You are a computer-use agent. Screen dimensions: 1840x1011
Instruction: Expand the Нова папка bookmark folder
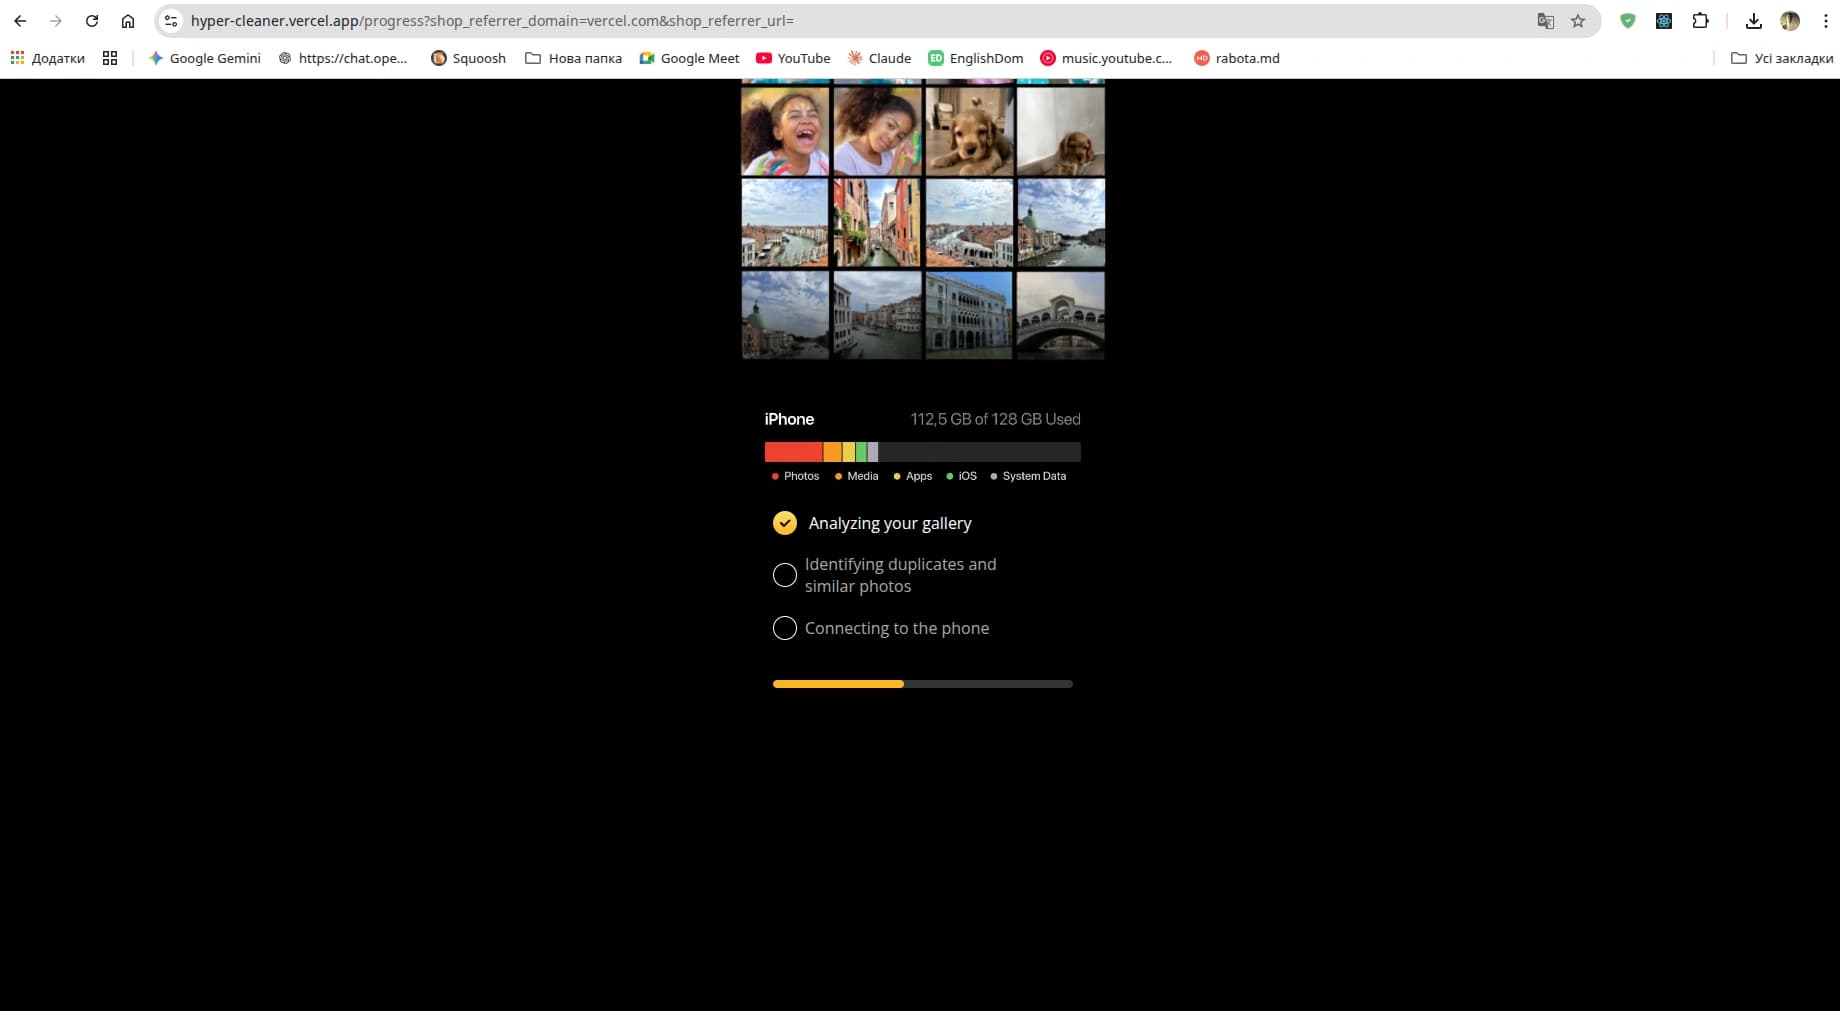coord(573,58)
